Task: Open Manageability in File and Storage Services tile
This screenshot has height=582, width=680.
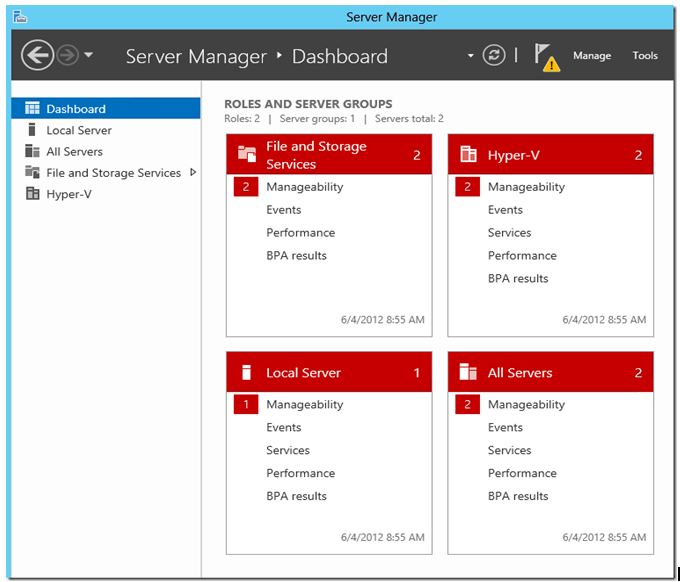Action: click(x=304, y=187)
